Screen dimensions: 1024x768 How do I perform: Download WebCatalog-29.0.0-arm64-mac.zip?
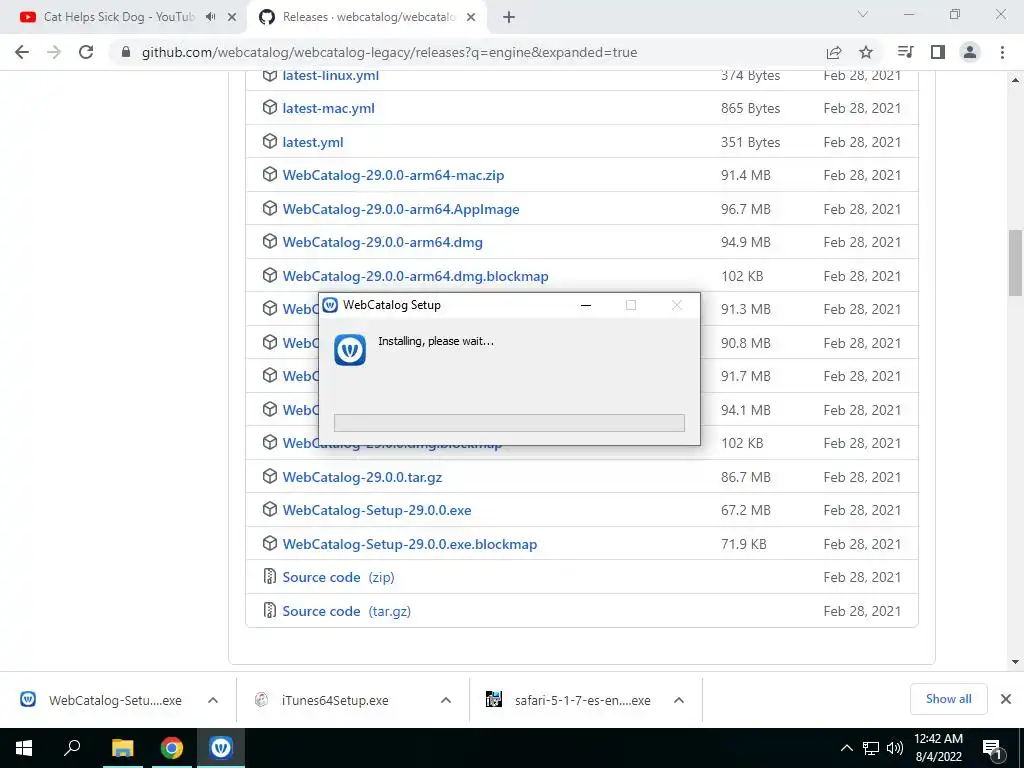[393, 175]
